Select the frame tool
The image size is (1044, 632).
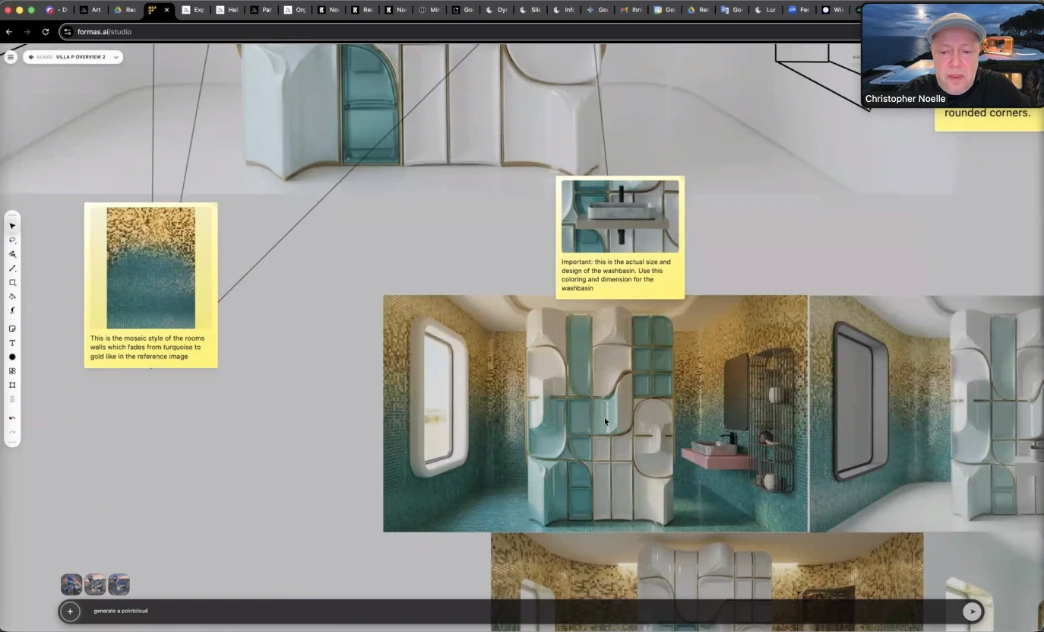12,385
